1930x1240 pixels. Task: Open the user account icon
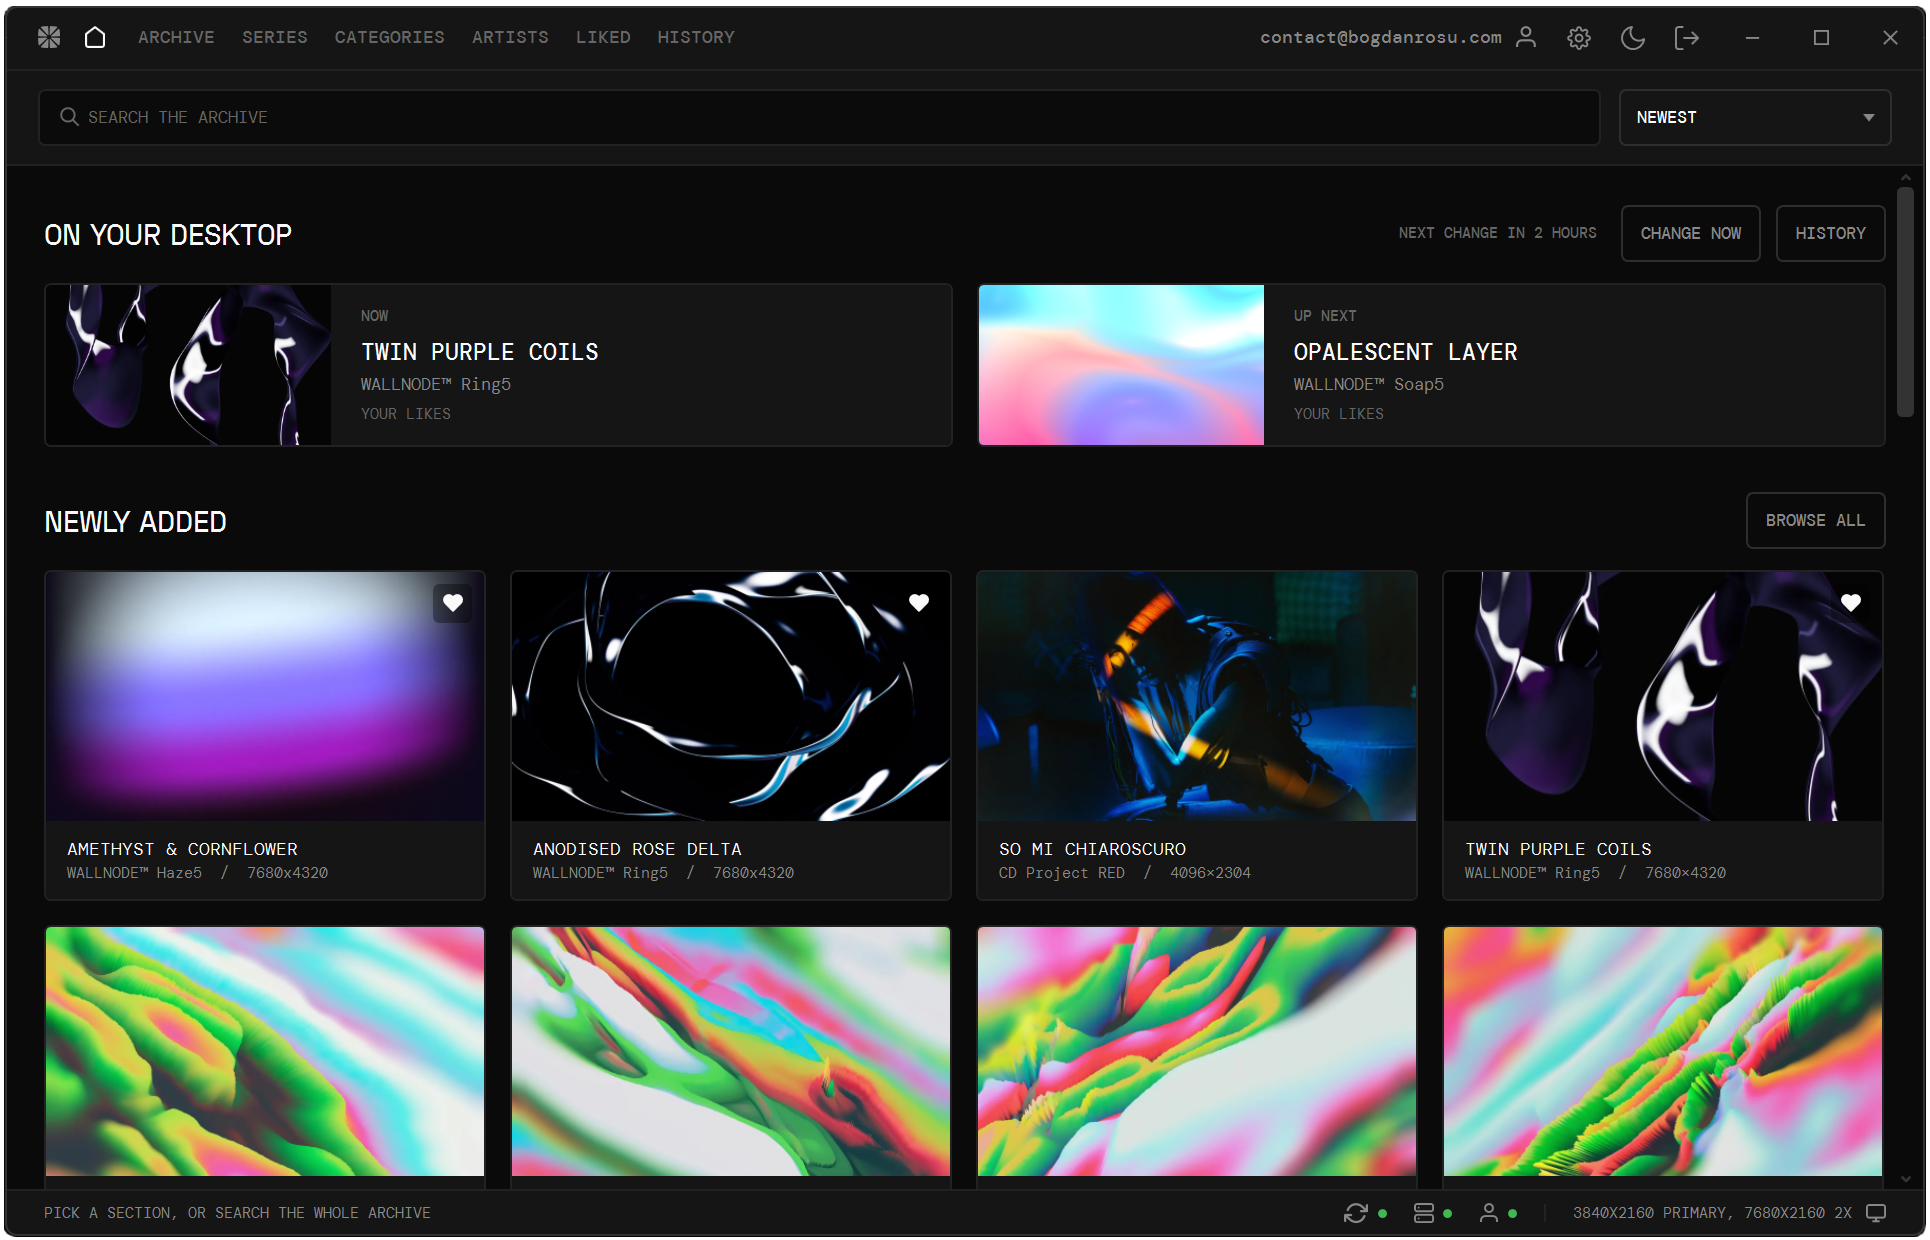coord(1525,37)
